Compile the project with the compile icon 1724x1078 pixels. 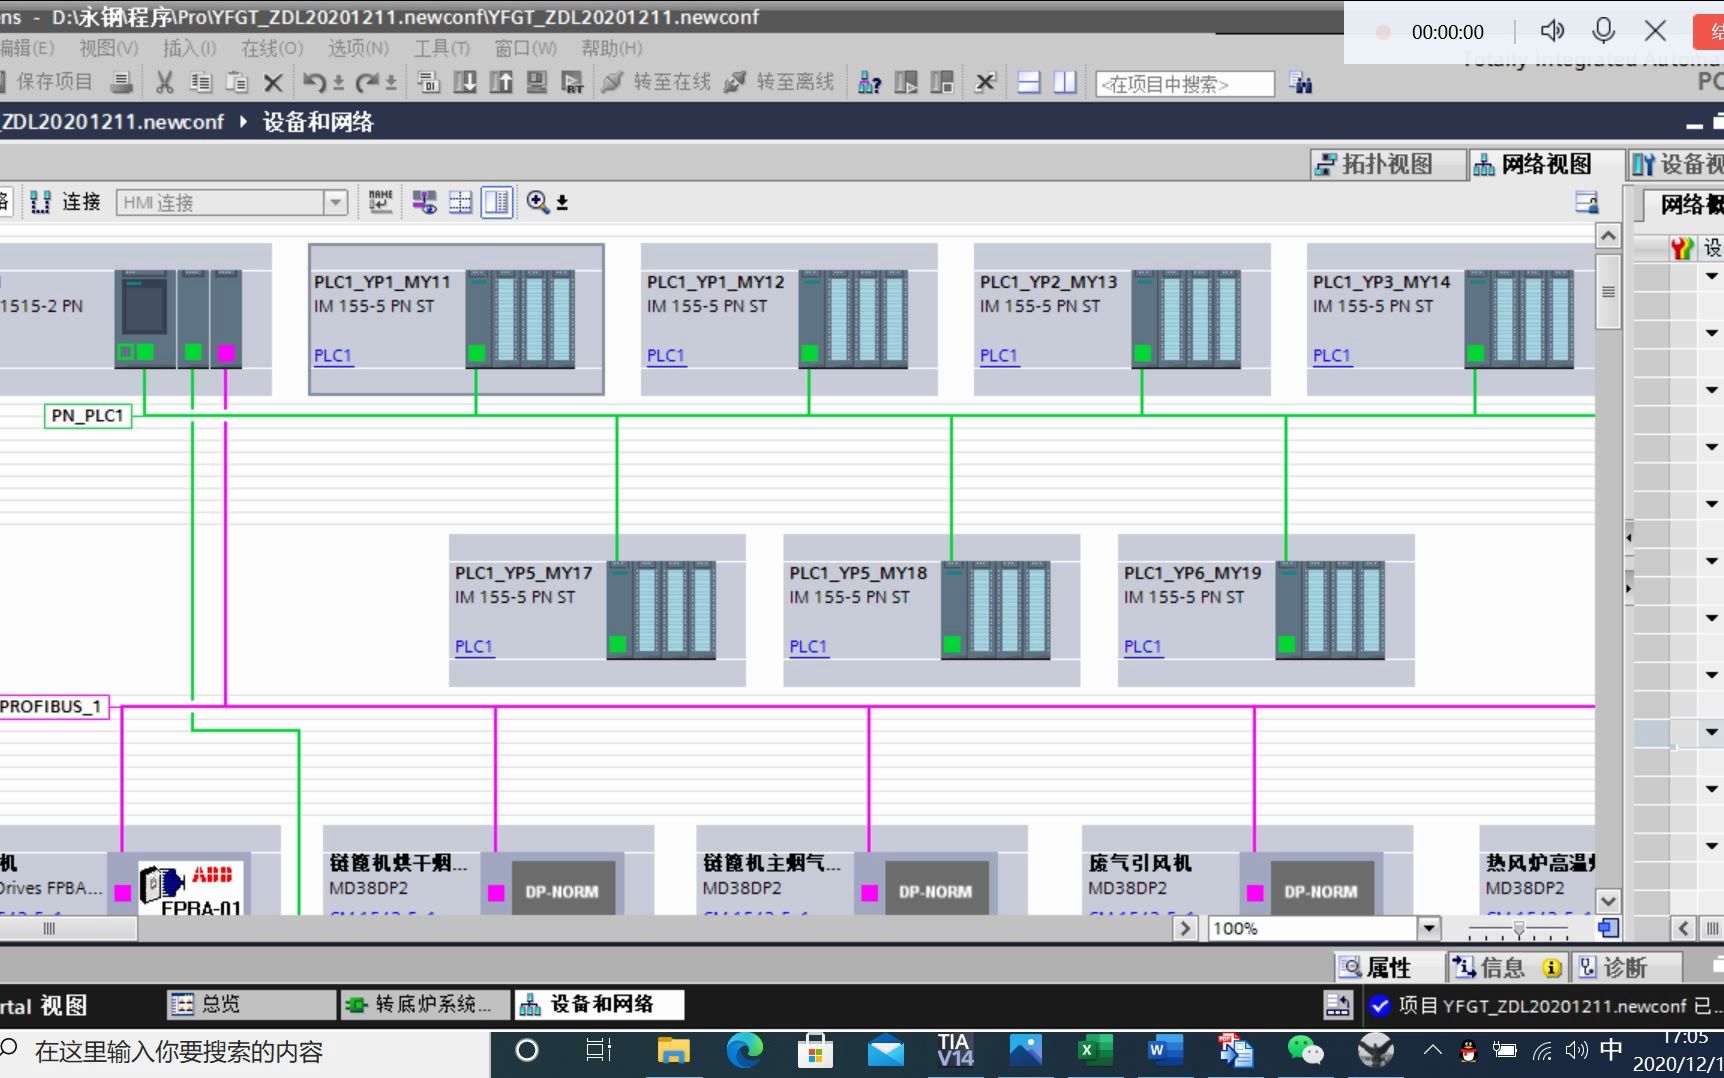pos(429,83)
